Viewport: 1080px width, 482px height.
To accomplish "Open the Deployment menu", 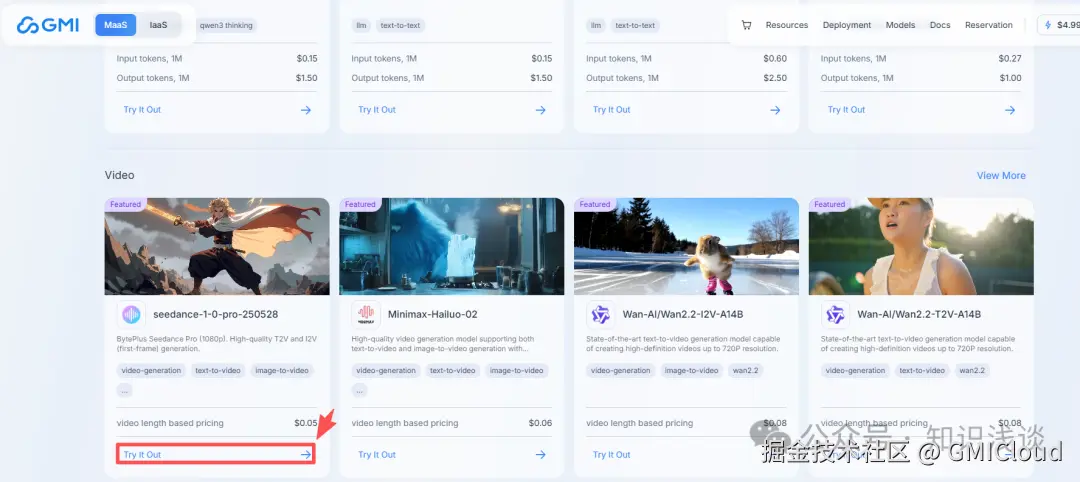I will coord(847,25).
